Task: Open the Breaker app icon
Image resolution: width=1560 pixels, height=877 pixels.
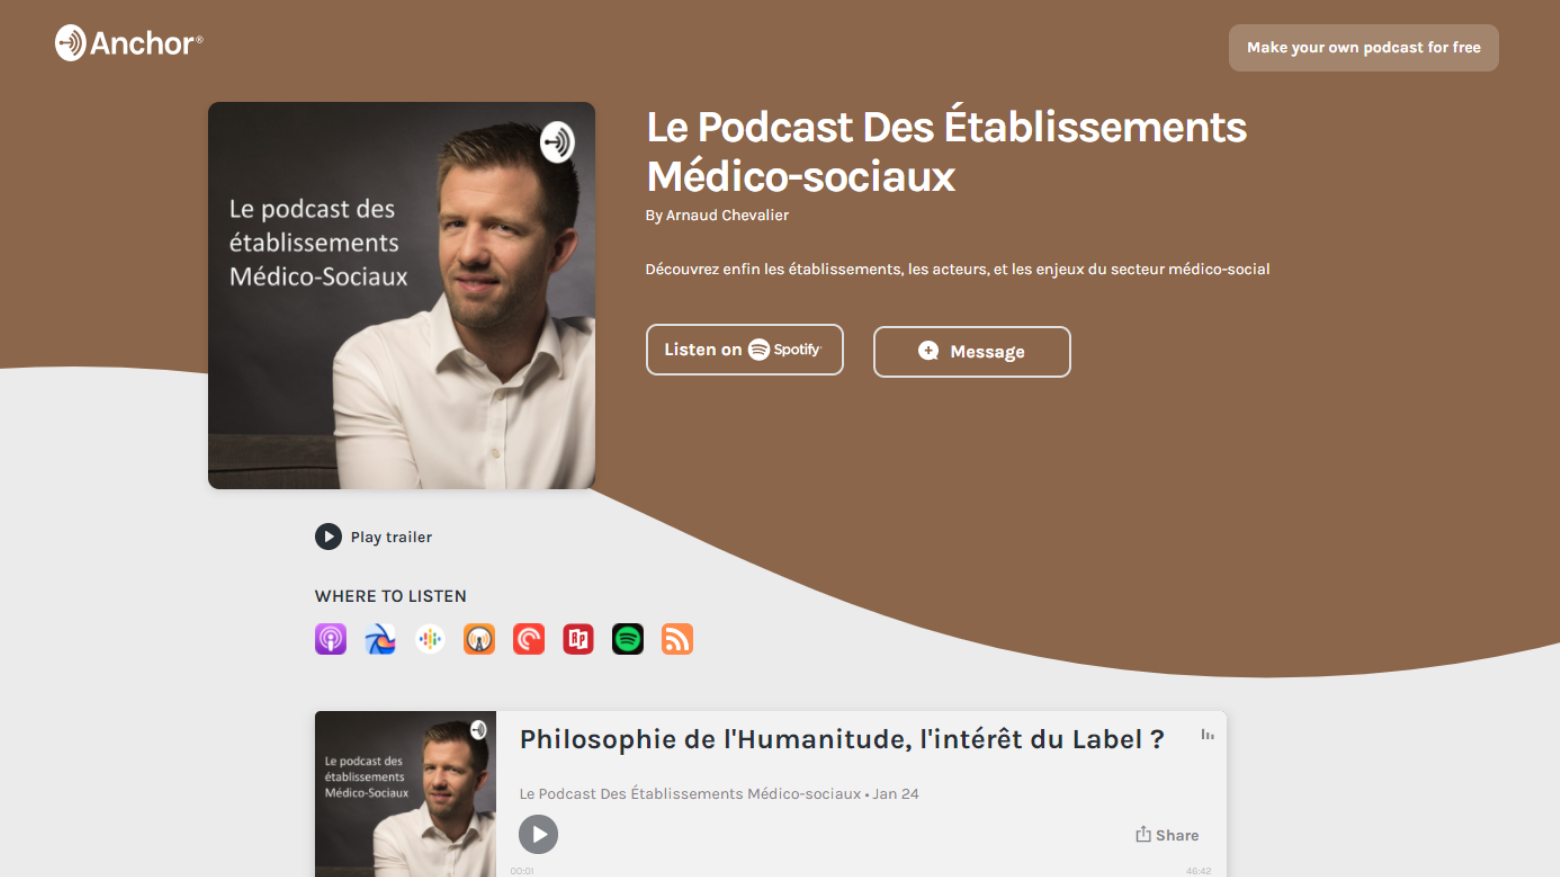Action: point(380,639)
